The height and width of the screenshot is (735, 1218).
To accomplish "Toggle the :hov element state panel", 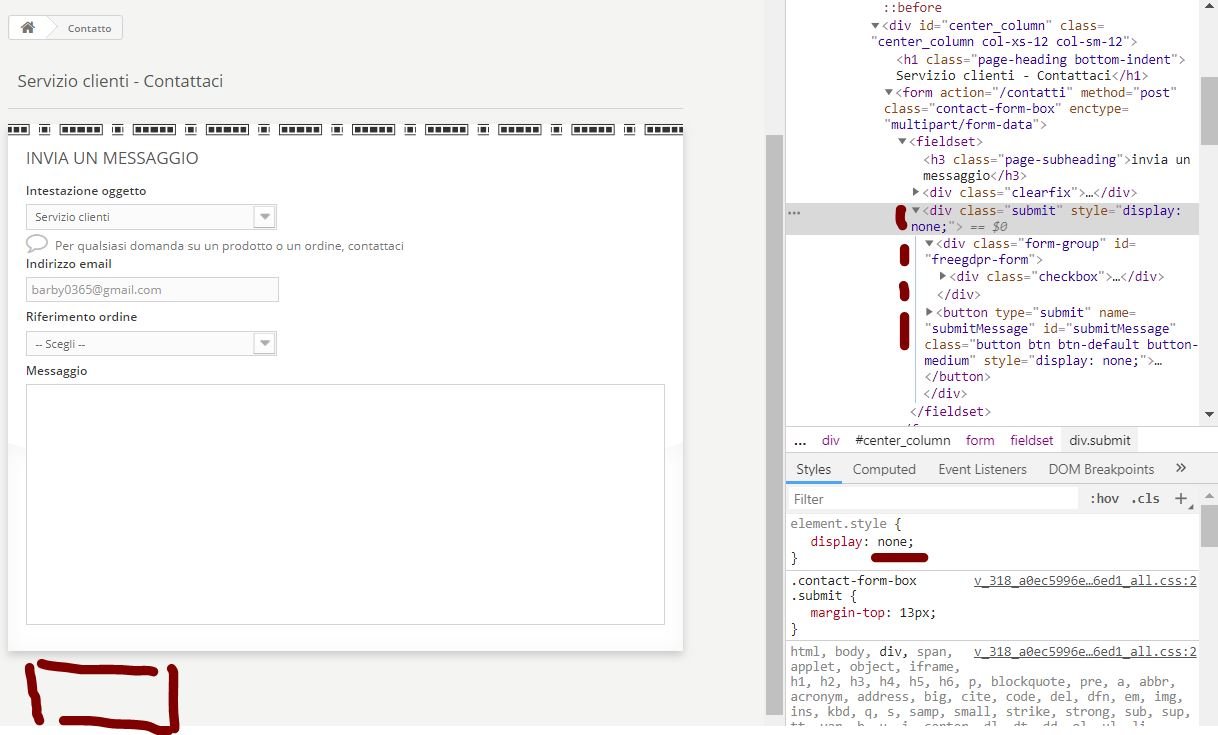I will 1104,498.
